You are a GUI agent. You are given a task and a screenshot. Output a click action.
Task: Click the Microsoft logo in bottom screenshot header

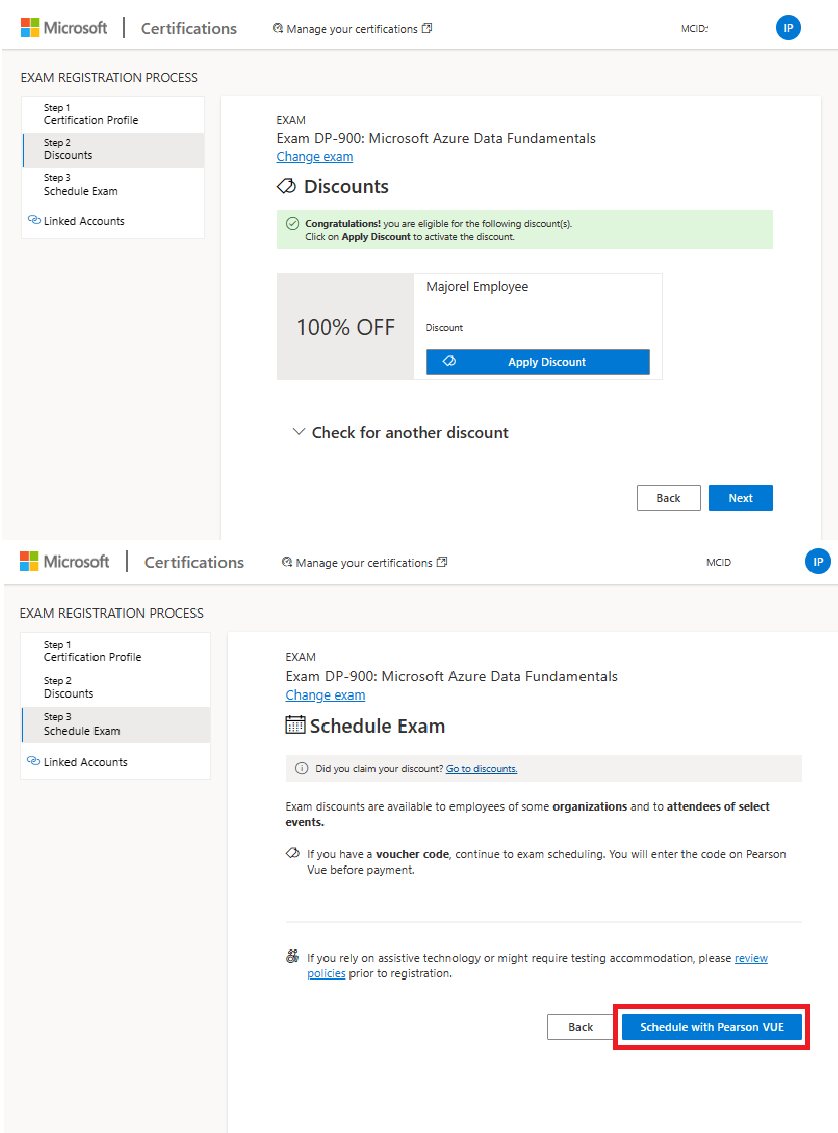click(x=64, y=561)
